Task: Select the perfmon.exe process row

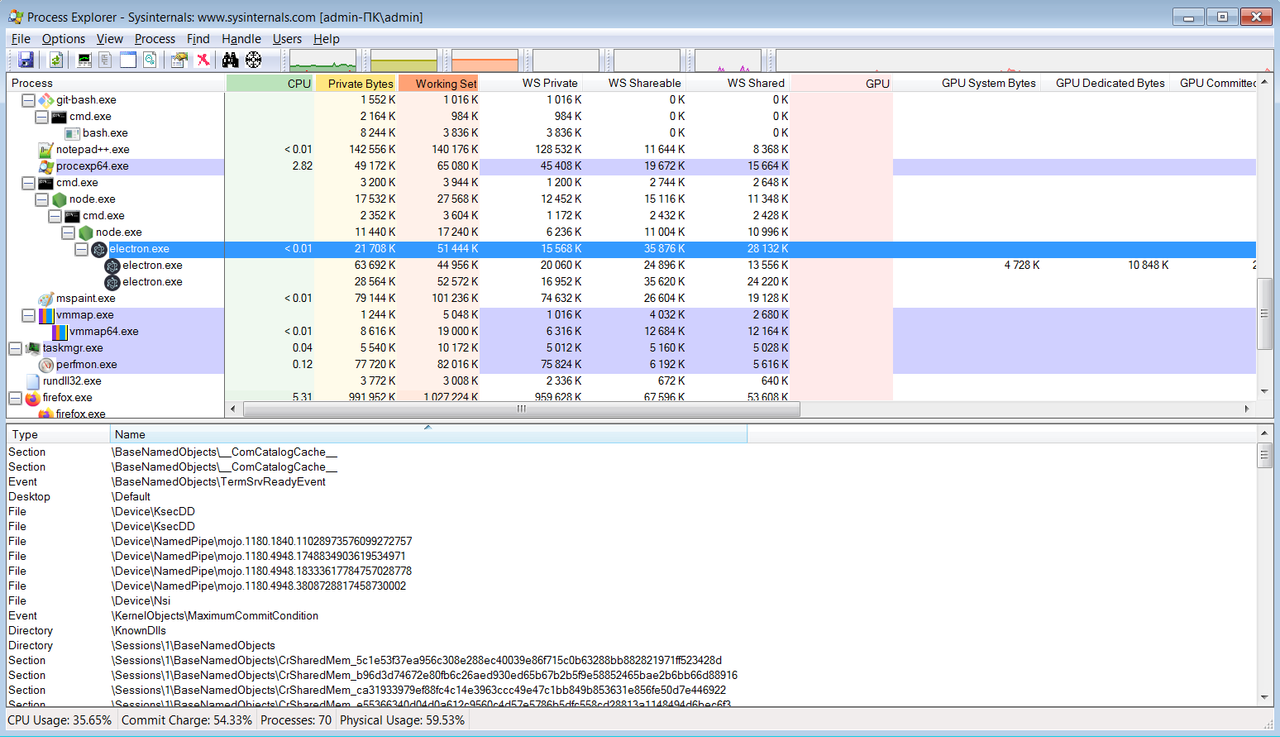Action: pos(630,364)
